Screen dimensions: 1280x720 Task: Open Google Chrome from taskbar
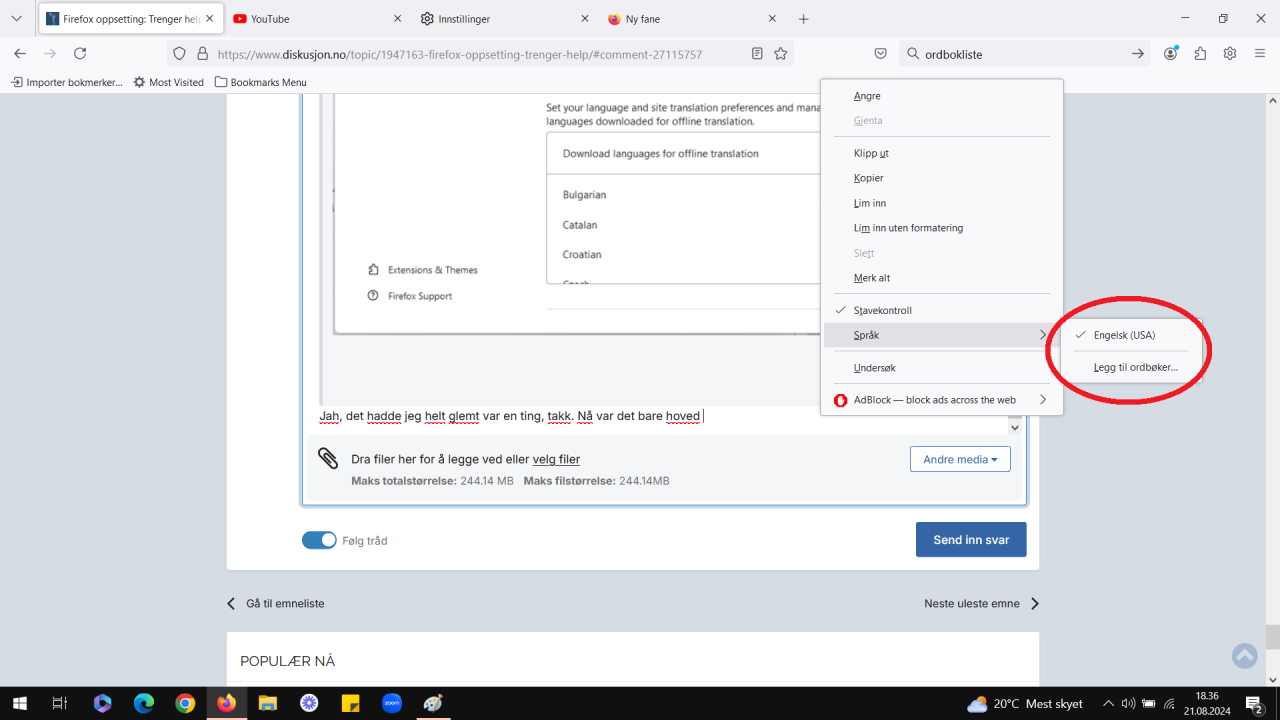(185, 703)
